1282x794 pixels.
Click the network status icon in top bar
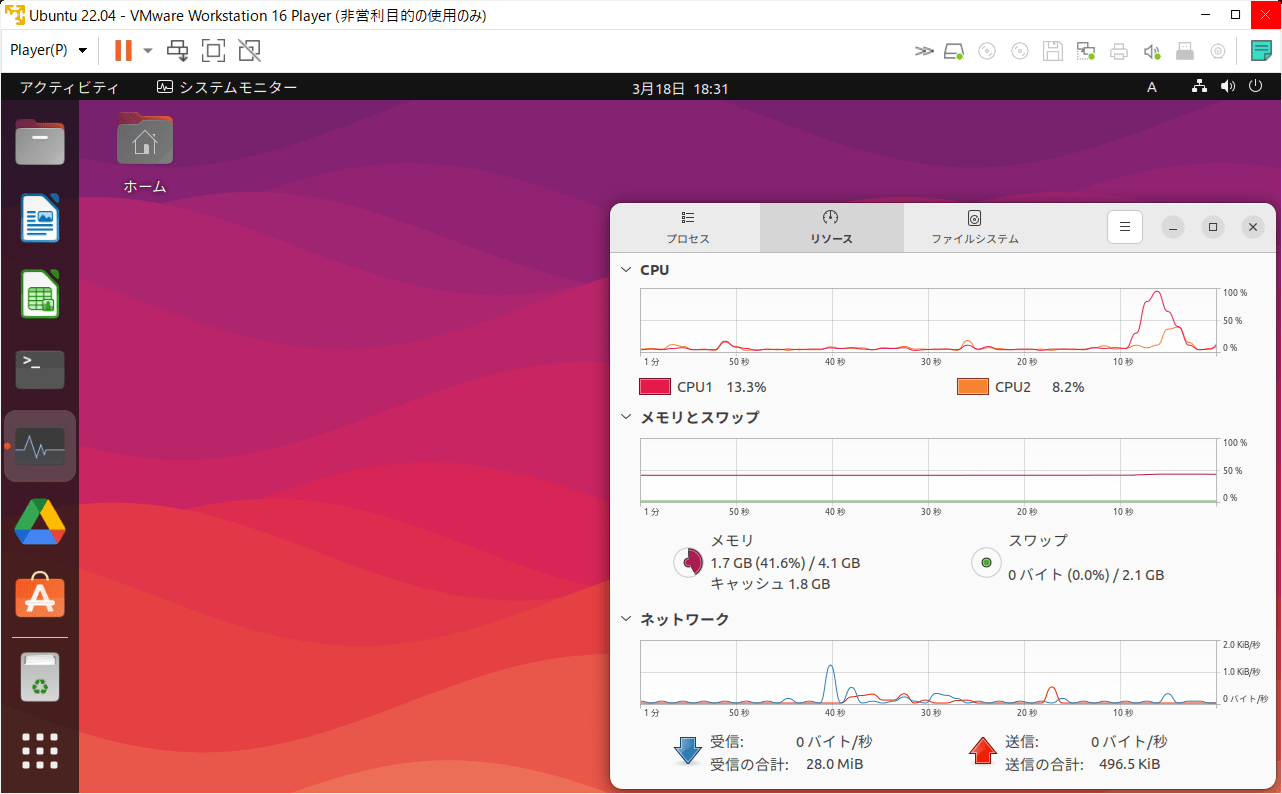[1200, 87]
